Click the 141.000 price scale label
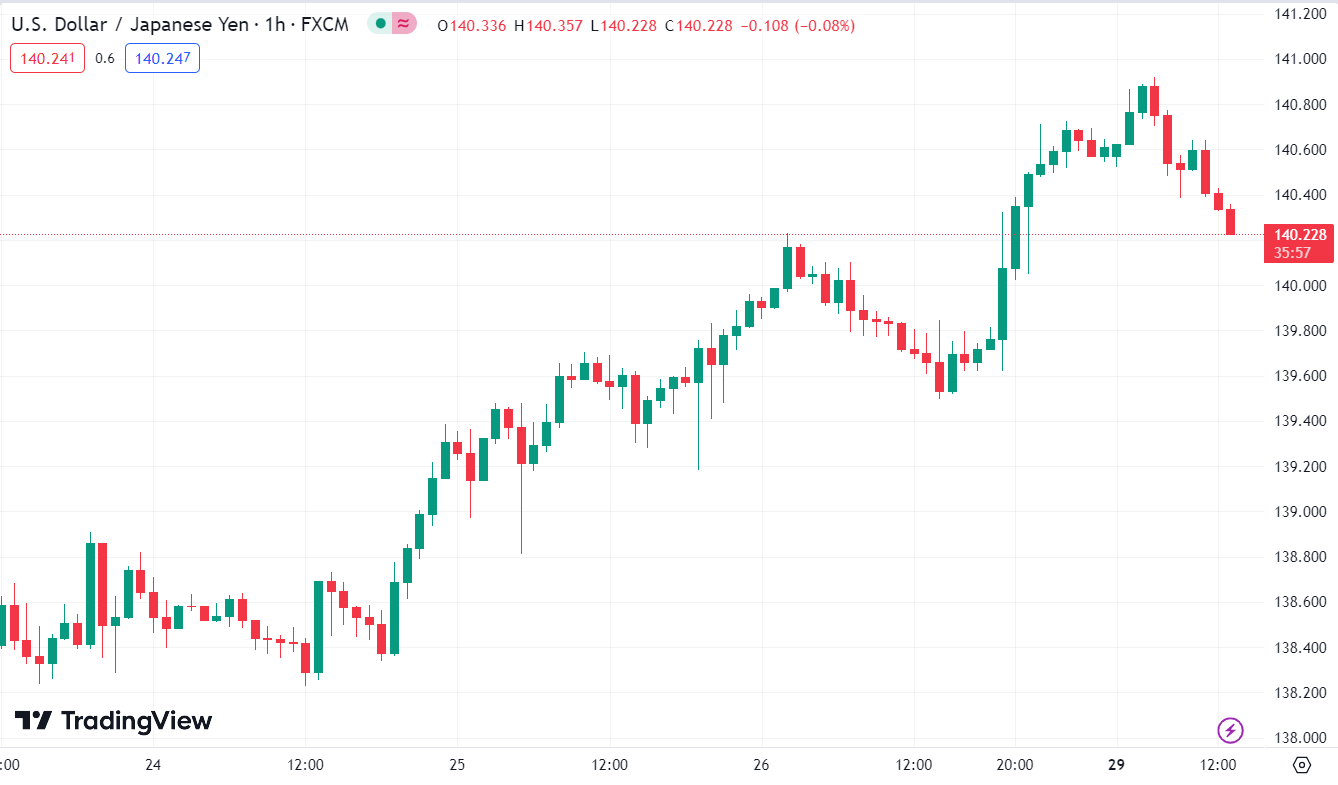1338x785 pixels. (x=1298, y=59)
